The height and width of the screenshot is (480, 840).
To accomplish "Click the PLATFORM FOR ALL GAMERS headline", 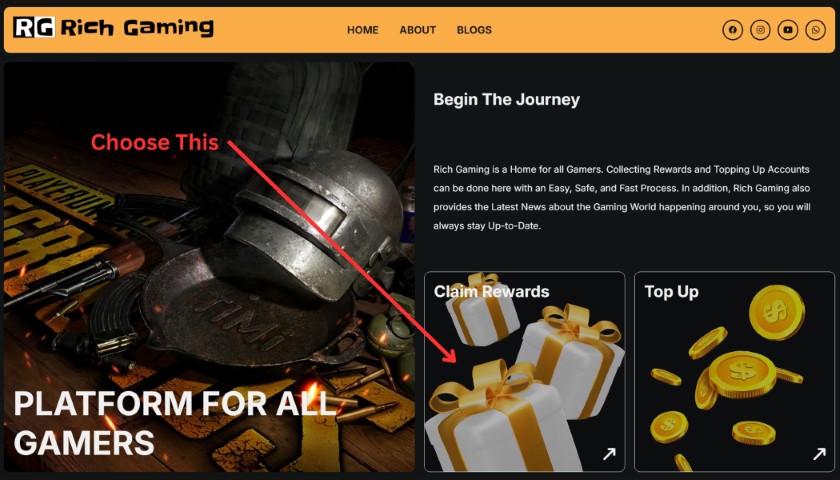I will (x=174, y=423).
